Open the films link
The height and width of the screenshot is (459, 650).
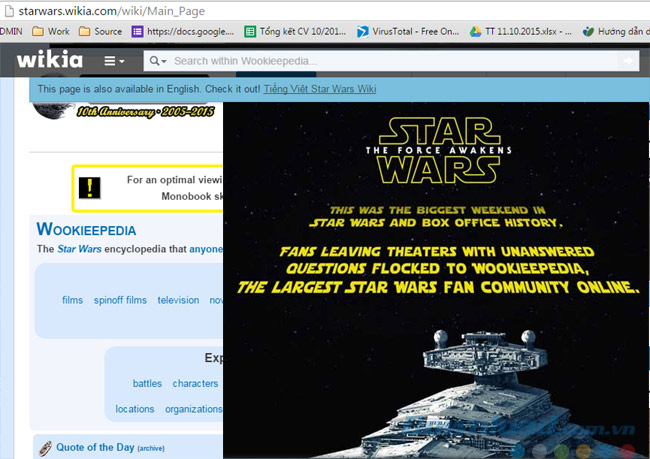pyautogui.click(x=73, y=300)
